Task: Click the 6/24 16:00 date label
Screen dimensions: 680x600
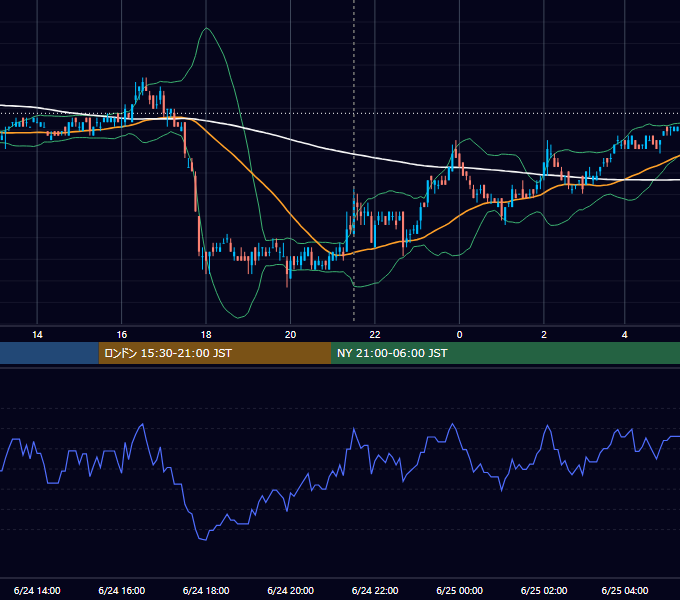Action: [x=122, y=590]
